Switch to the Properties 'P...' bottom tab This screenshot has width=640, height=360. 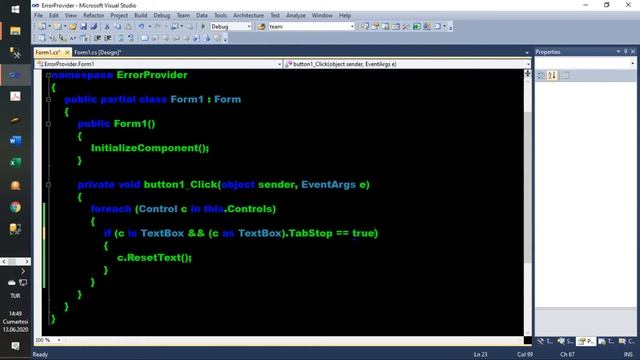[x=586, y=341]
